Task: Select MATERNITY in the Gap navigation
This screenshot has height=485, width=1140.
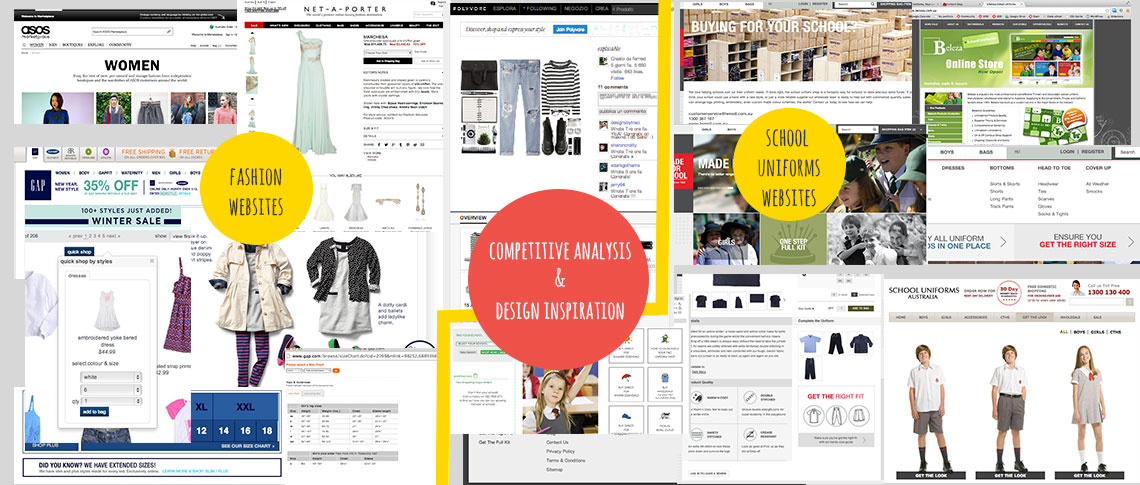Action: (132, 173)
